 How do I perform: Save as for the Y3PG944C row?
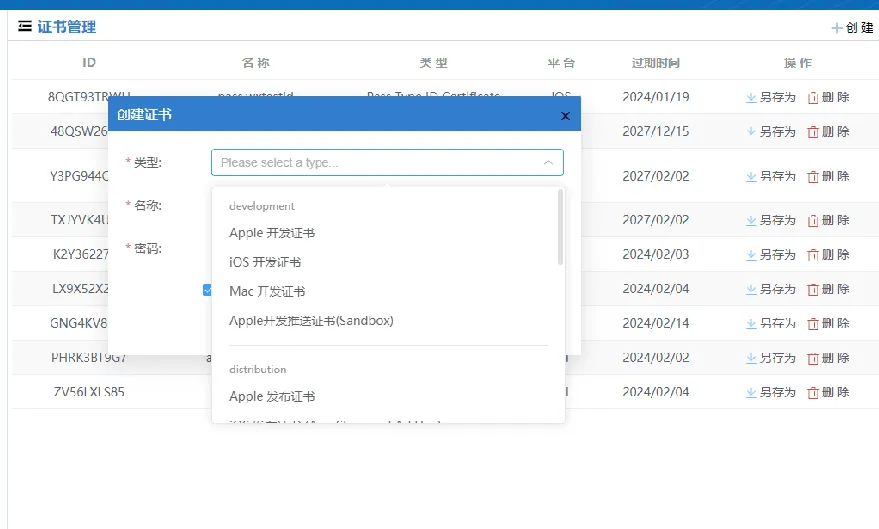coord(770,177)
